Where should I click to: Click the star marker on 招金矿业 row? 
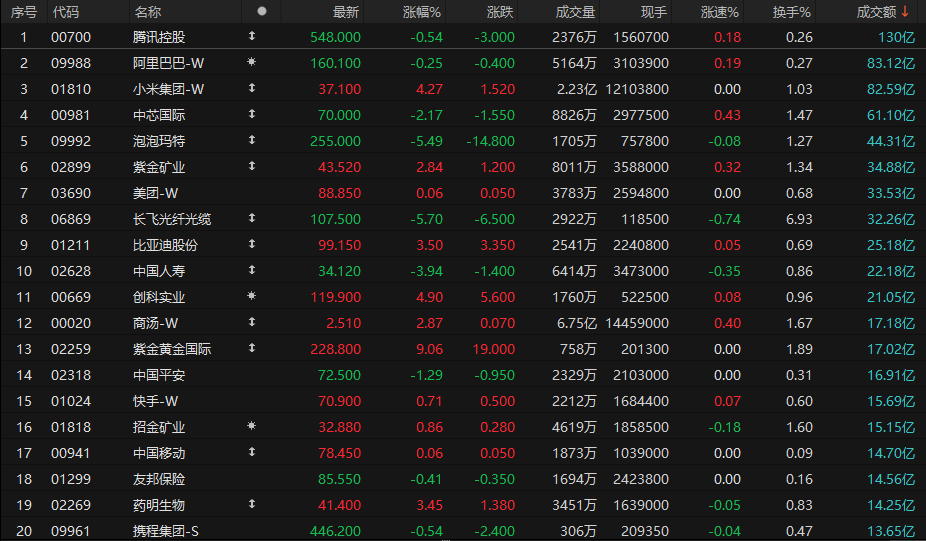(x=252, y=426)
